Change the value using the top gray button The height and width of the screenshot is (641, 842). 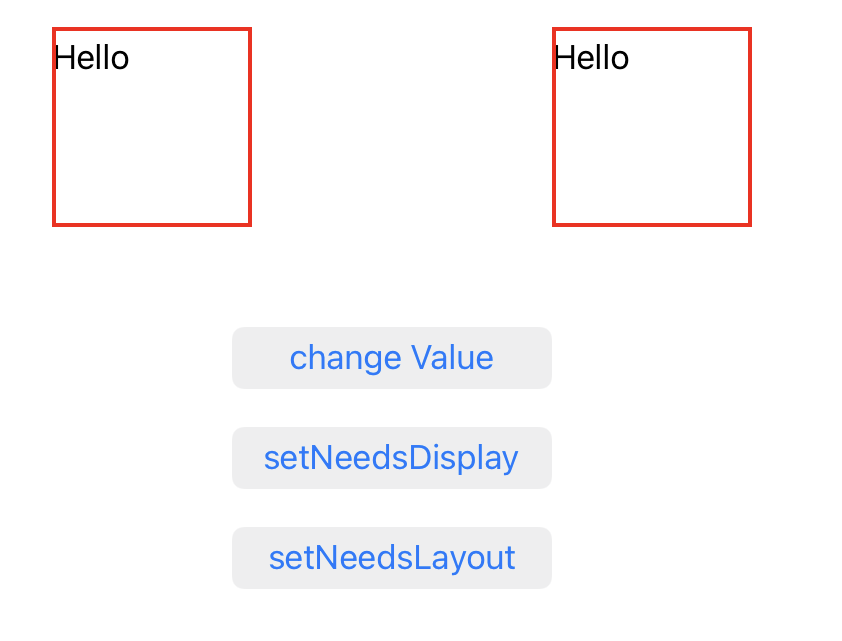click(x=391, y=358)
